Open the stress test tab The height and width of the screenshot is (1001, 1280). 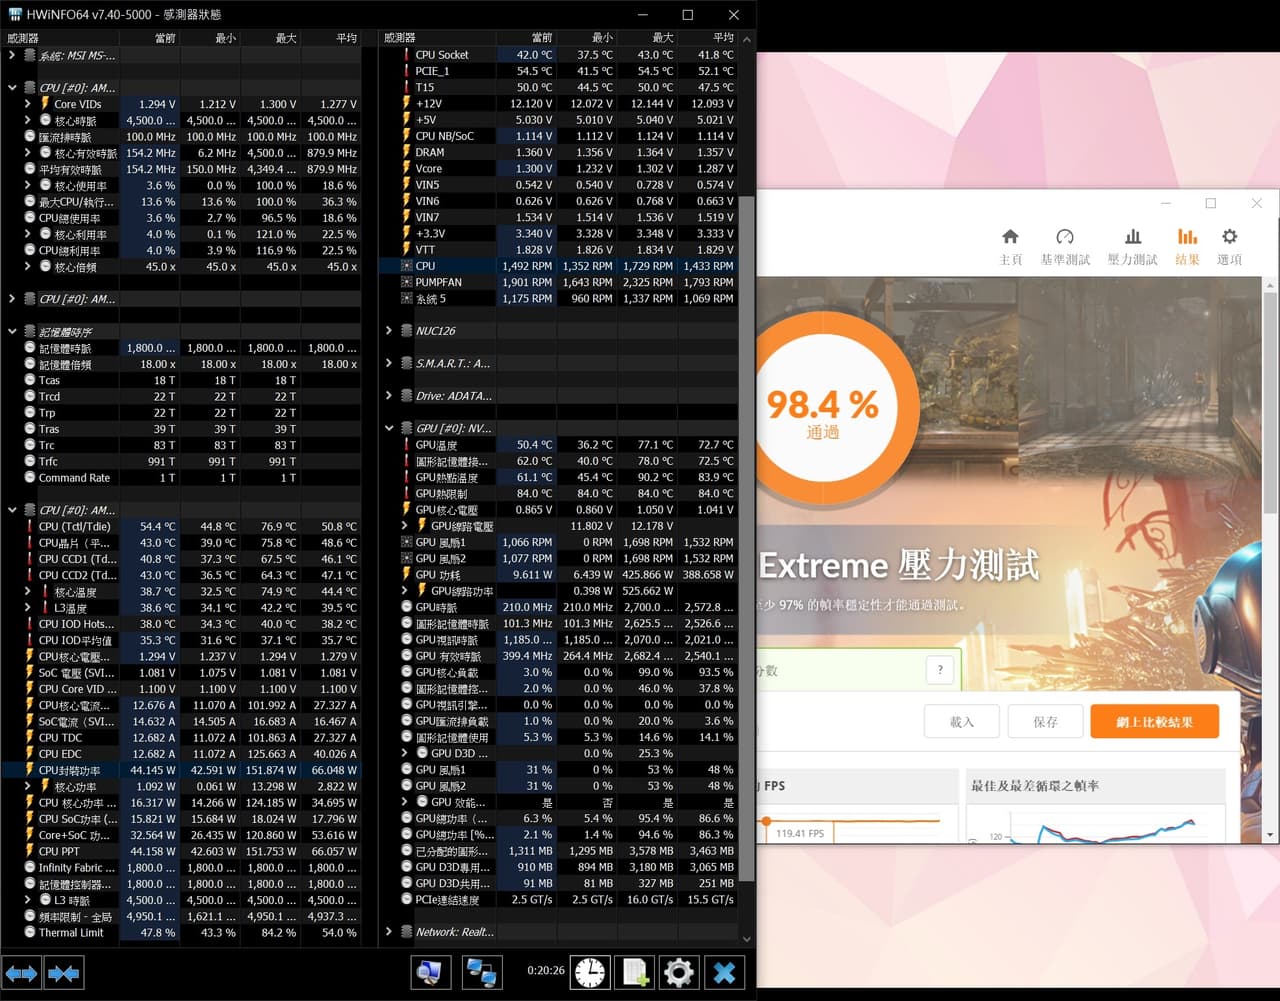1132,246
